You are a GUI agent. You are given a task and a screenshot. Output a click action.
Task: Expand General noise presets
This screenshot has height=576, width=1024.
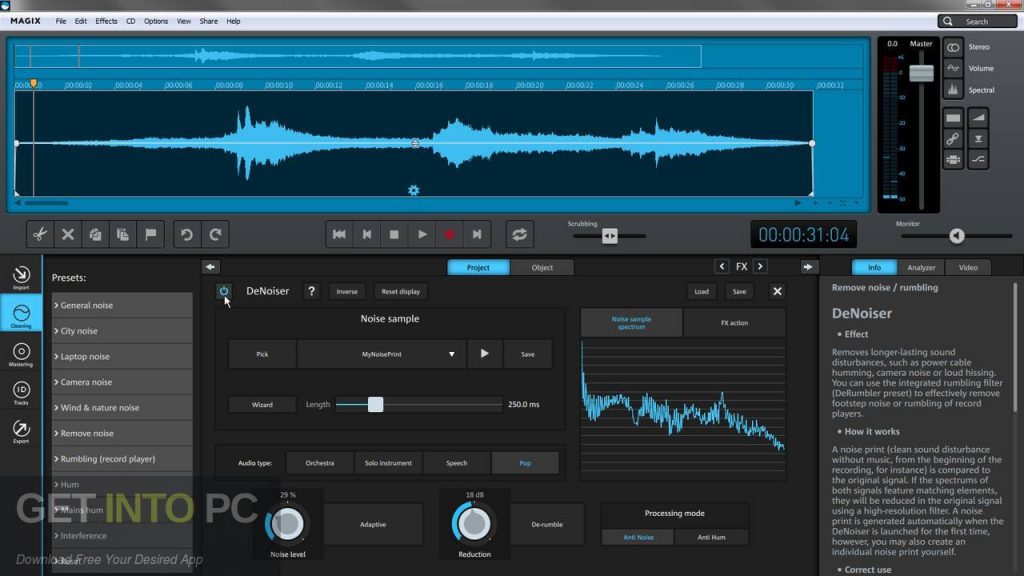pyautogui.click(x=122, y=305)
